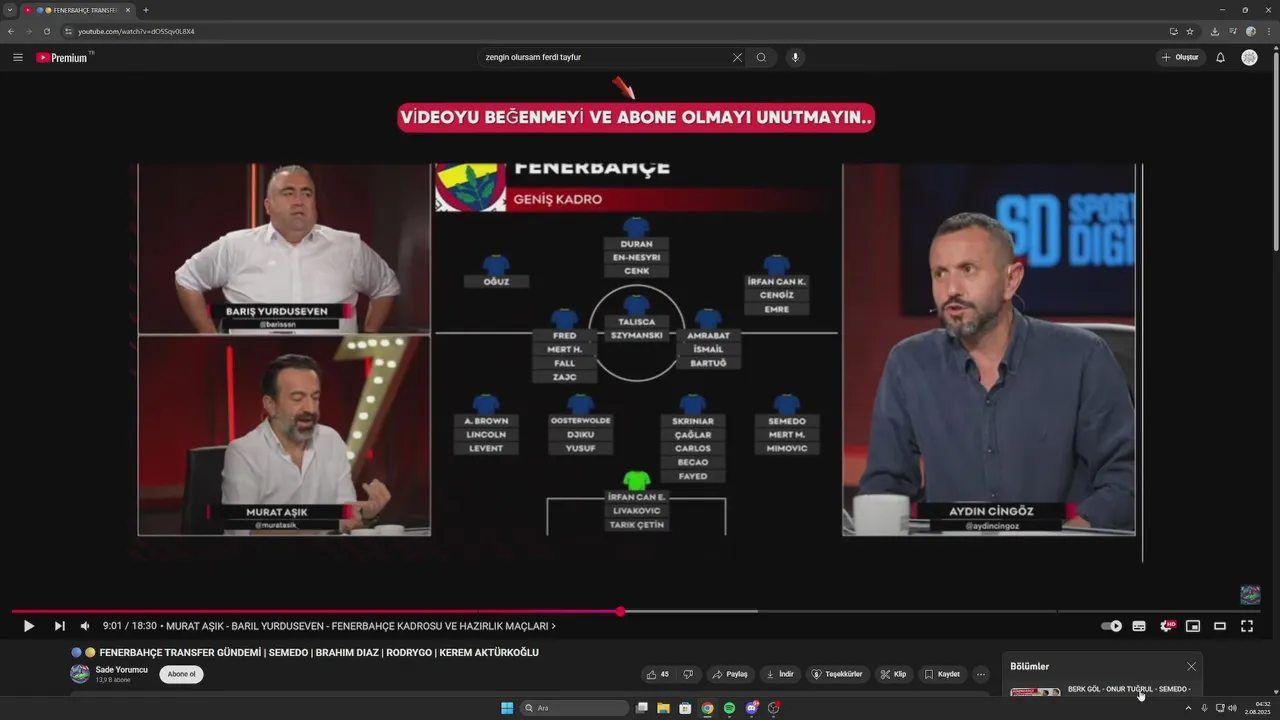Screen dimensions: 1280x720
Task: Switch to theater mode
Action: [1220, 626]
